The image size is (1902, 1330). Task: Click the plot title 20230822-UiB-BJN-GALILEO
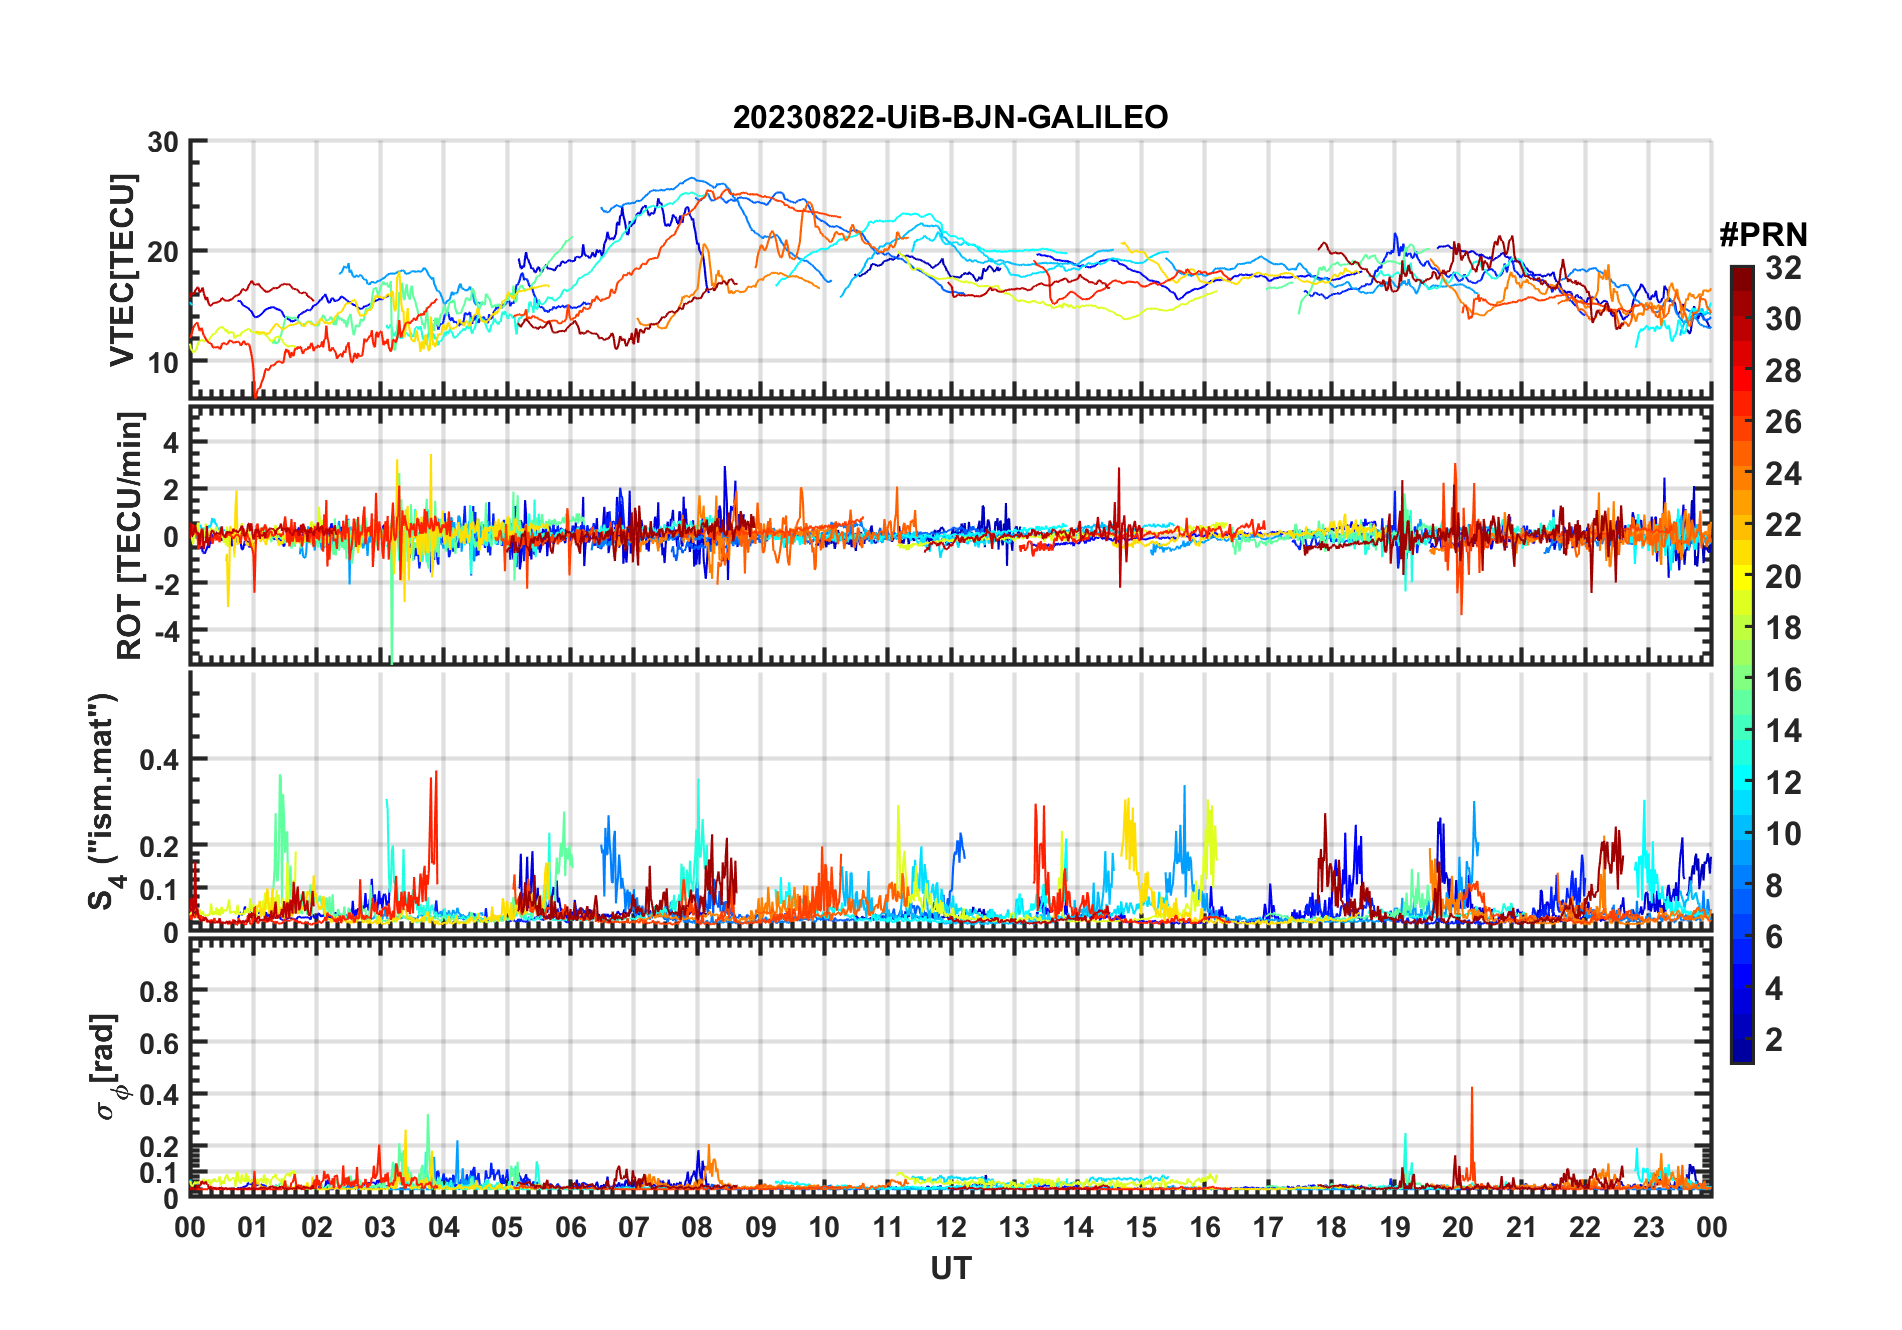click(x=950, y=117)
